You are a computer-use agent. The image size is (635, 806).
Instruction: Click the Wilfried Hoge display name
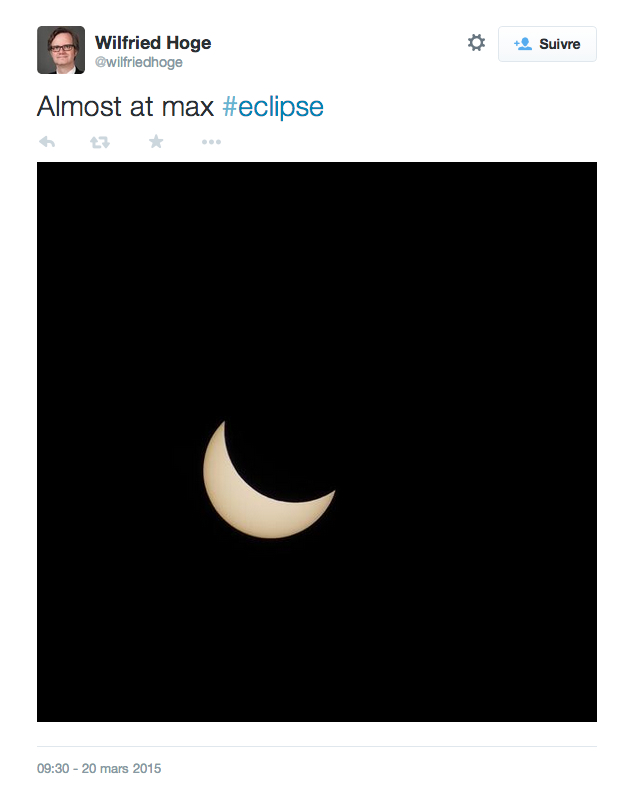(153, 43)
